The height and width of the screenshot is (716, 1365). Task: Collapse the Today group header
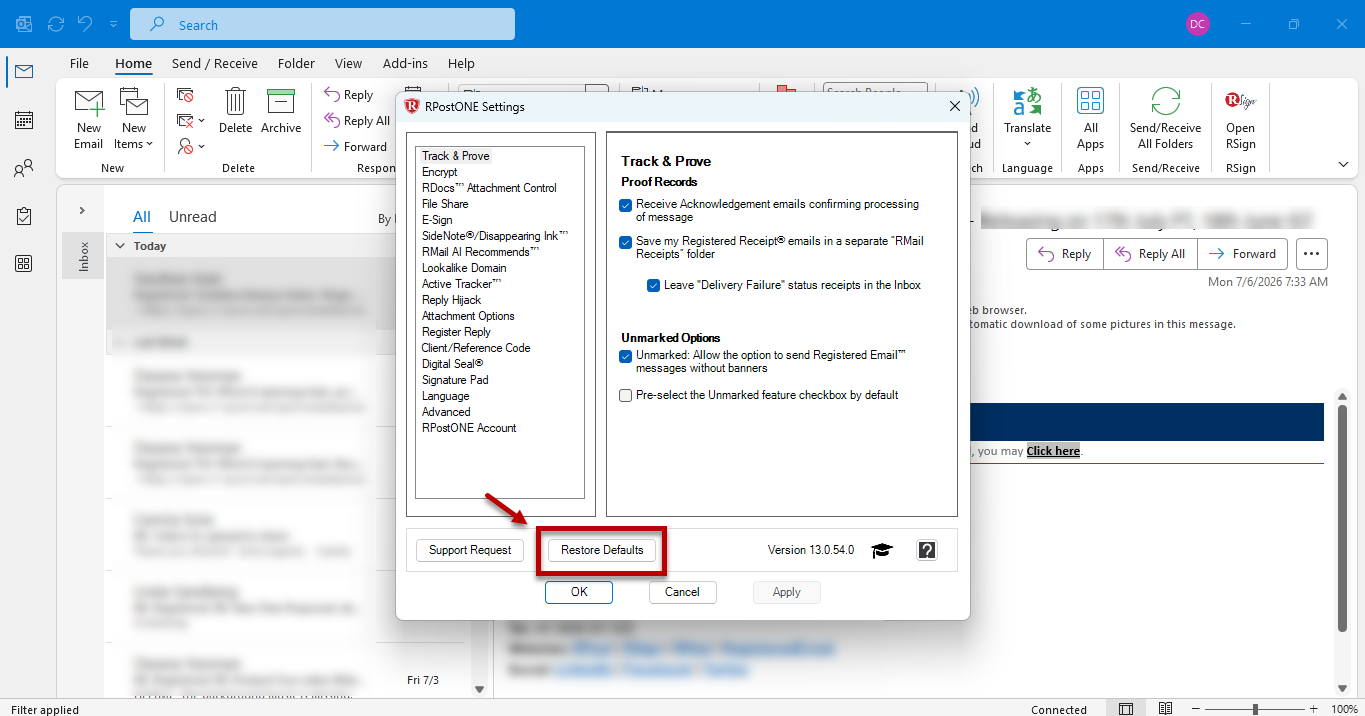click(120, 246)
